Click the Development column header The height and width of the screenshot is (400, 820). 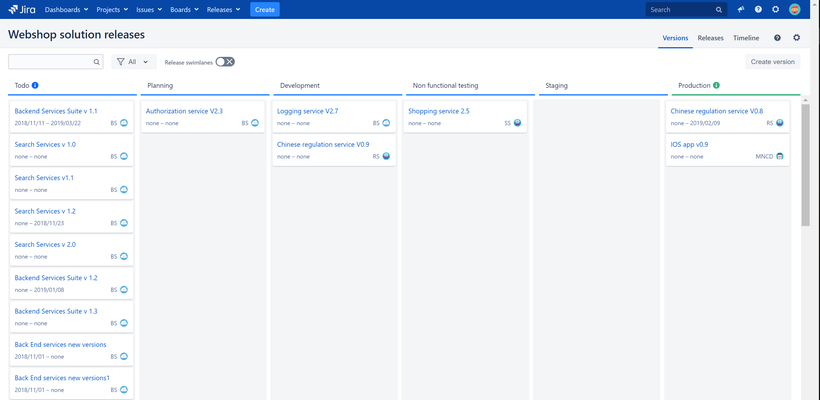point(300,85)
